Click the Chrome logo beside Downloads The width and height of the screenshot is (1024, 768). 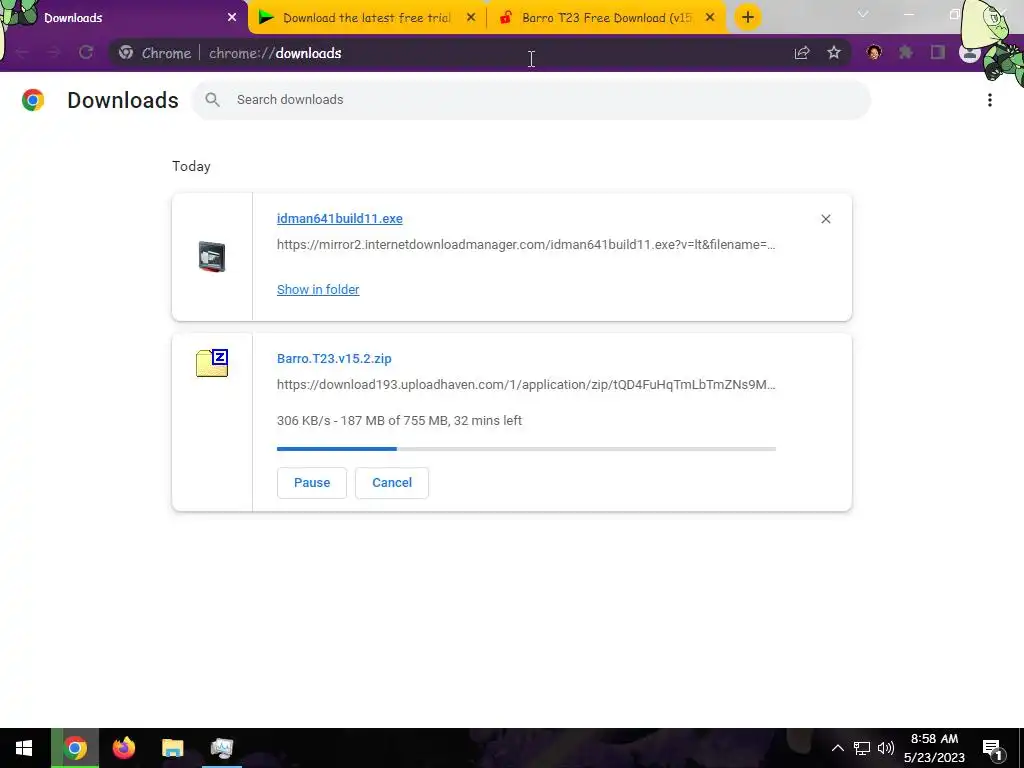point(33,100)
